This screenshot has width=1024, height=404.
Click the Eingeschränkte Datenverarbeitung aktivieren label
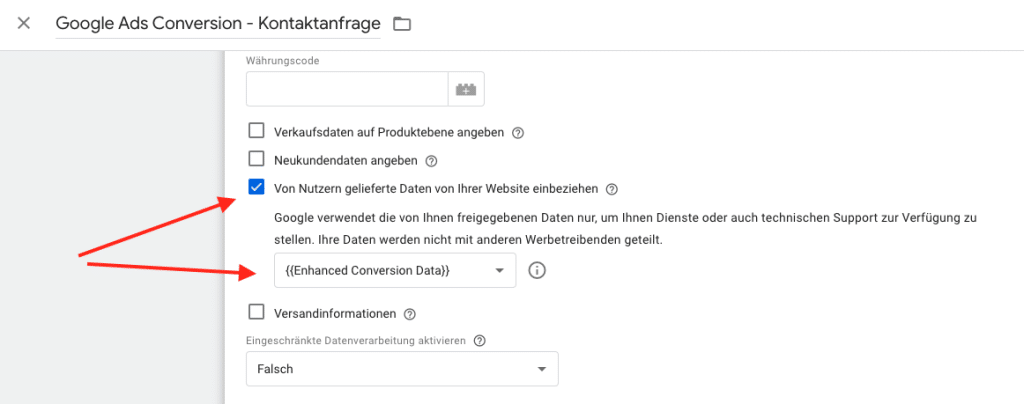tap(357, 341)
